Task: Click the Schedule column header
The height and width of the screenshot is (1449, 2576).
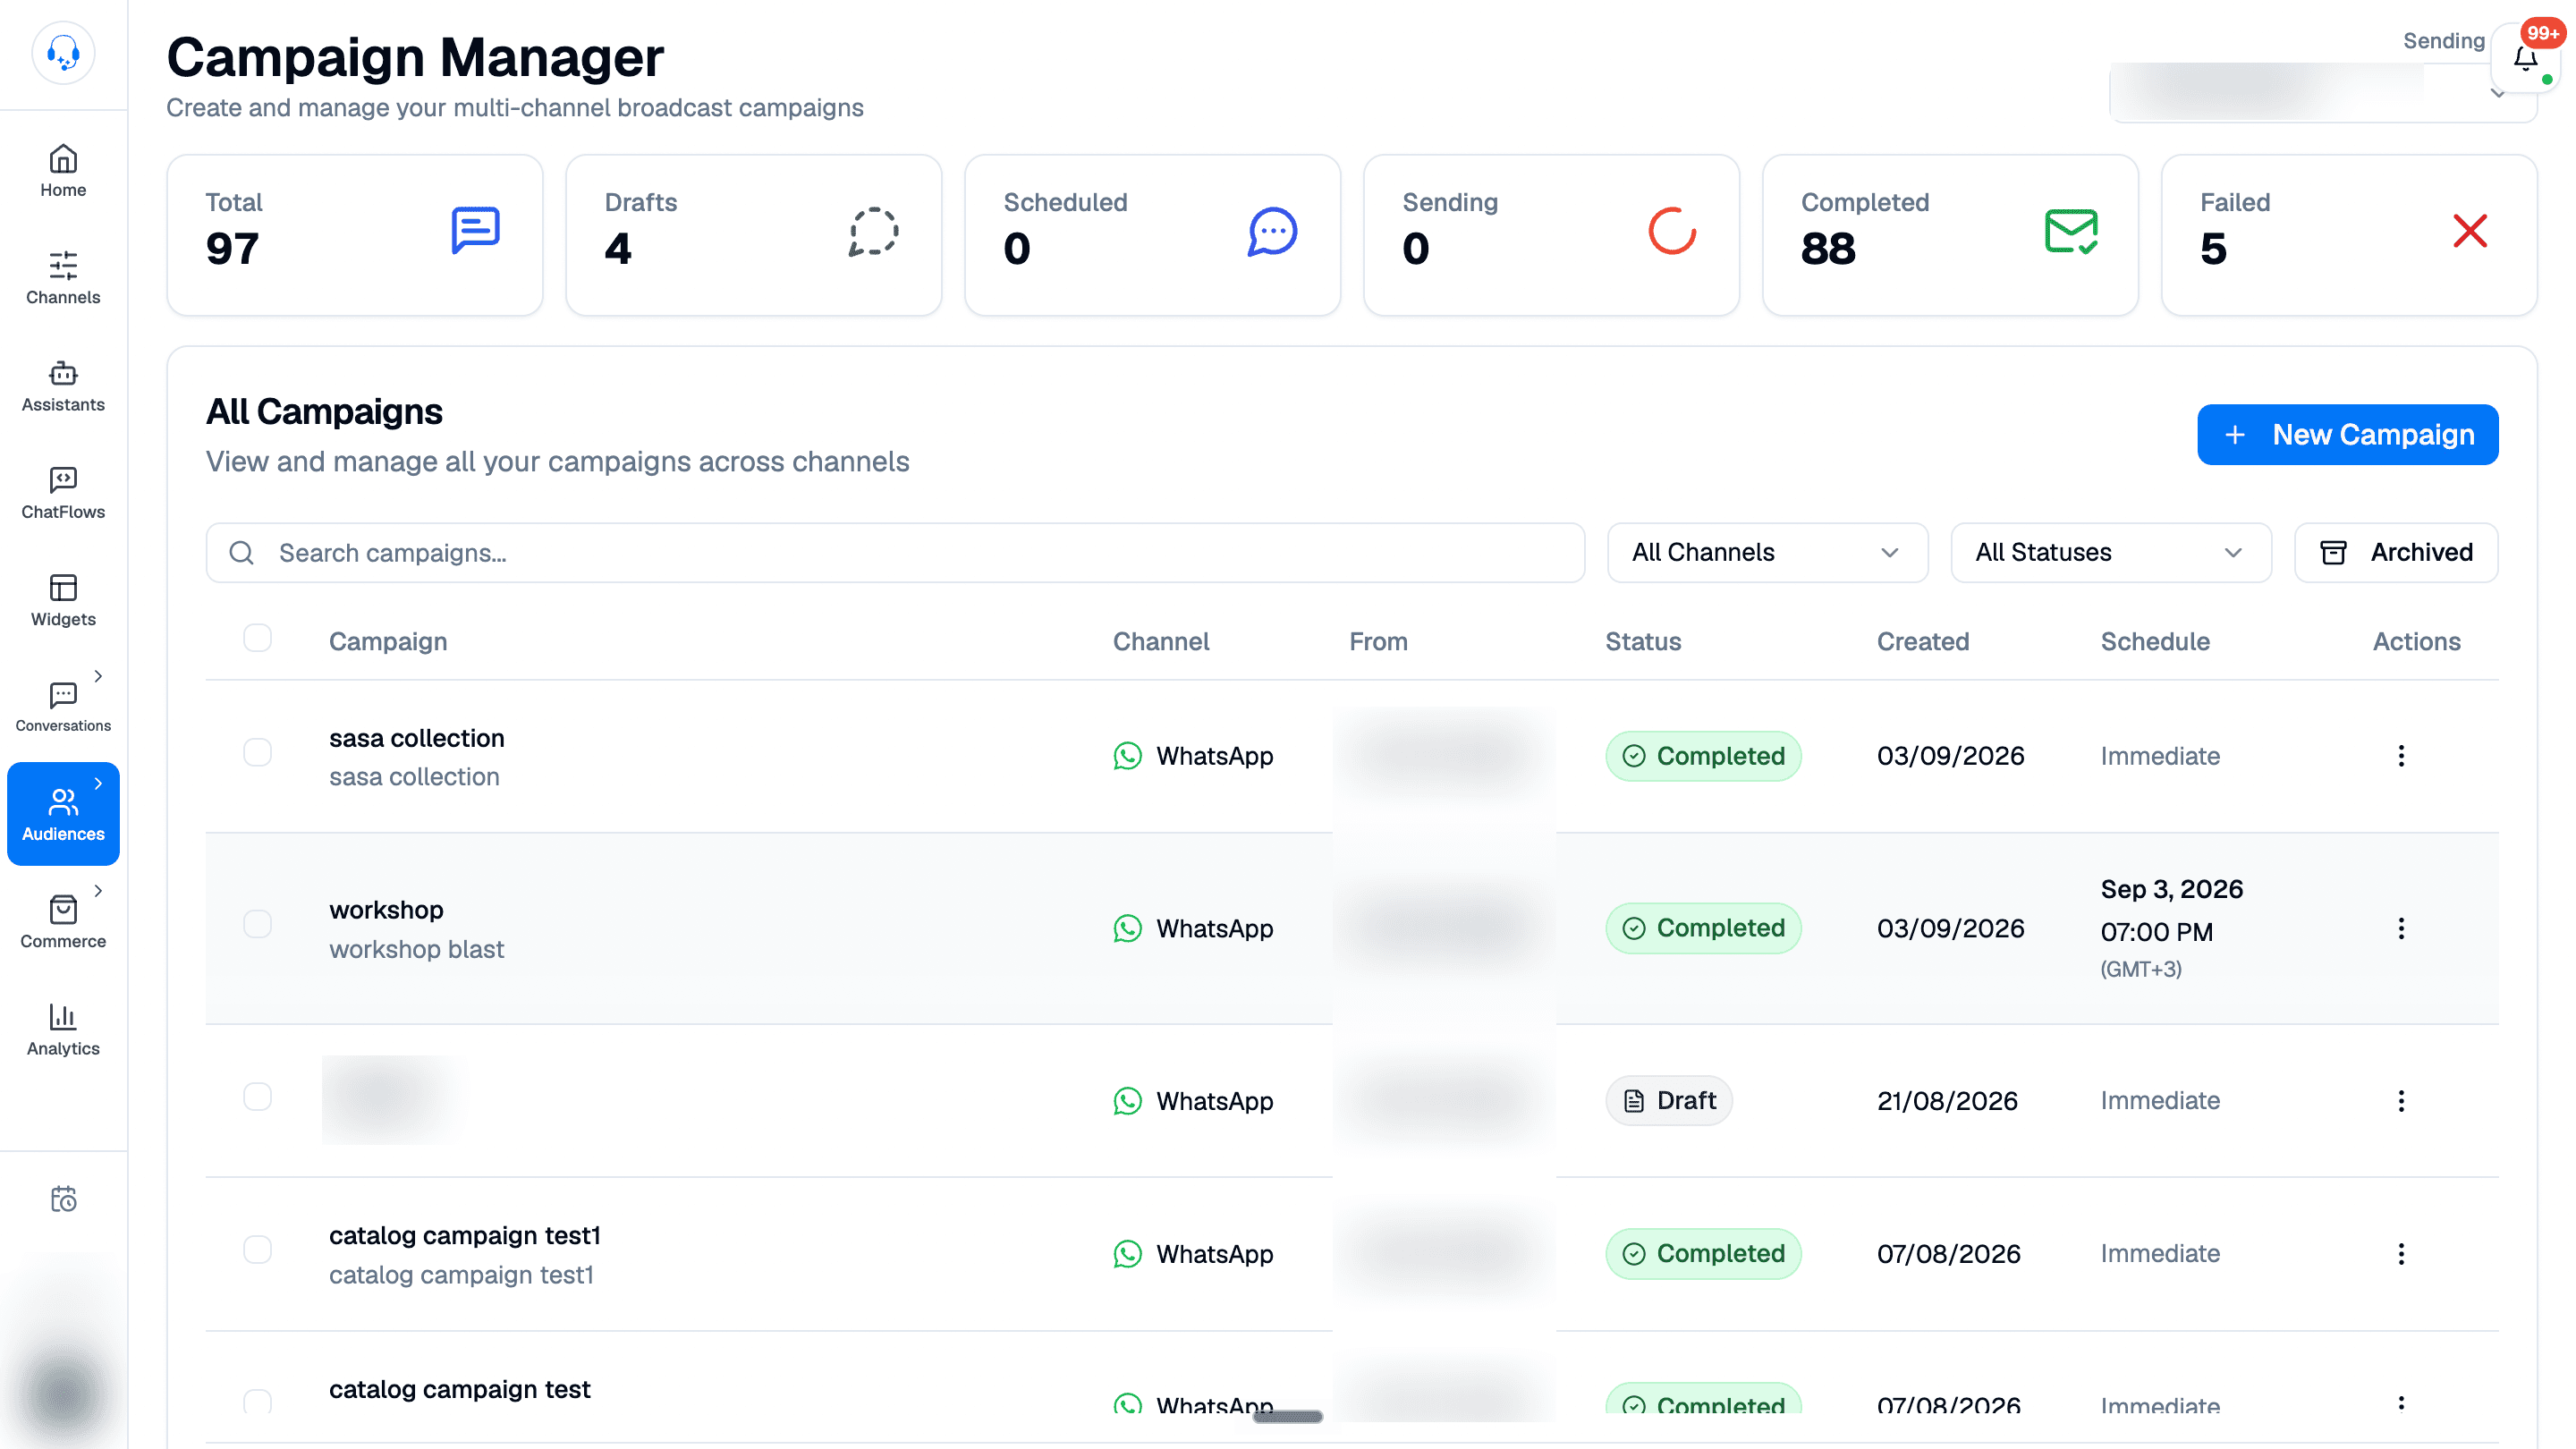Action: (2155, 641)
